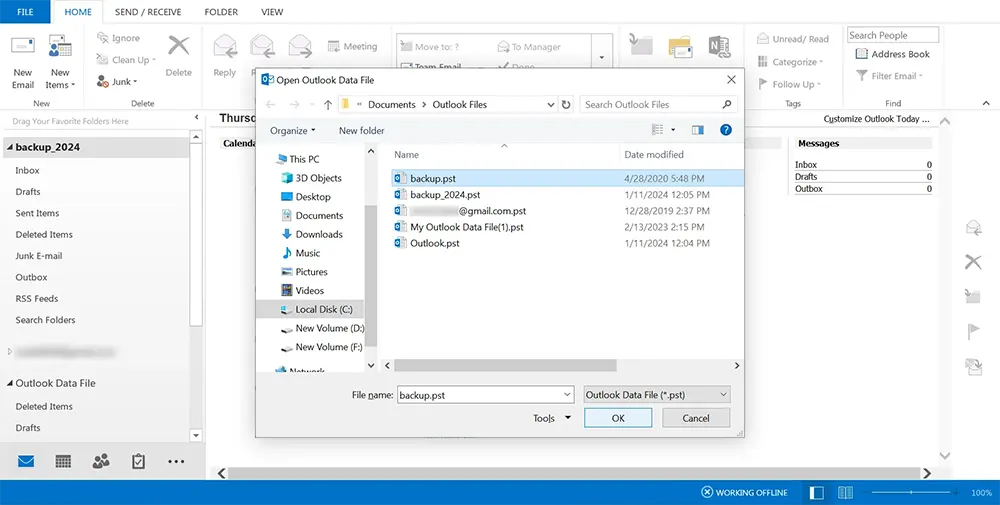
Task: Toggle the preview pane icon
Action: point(698,130)
